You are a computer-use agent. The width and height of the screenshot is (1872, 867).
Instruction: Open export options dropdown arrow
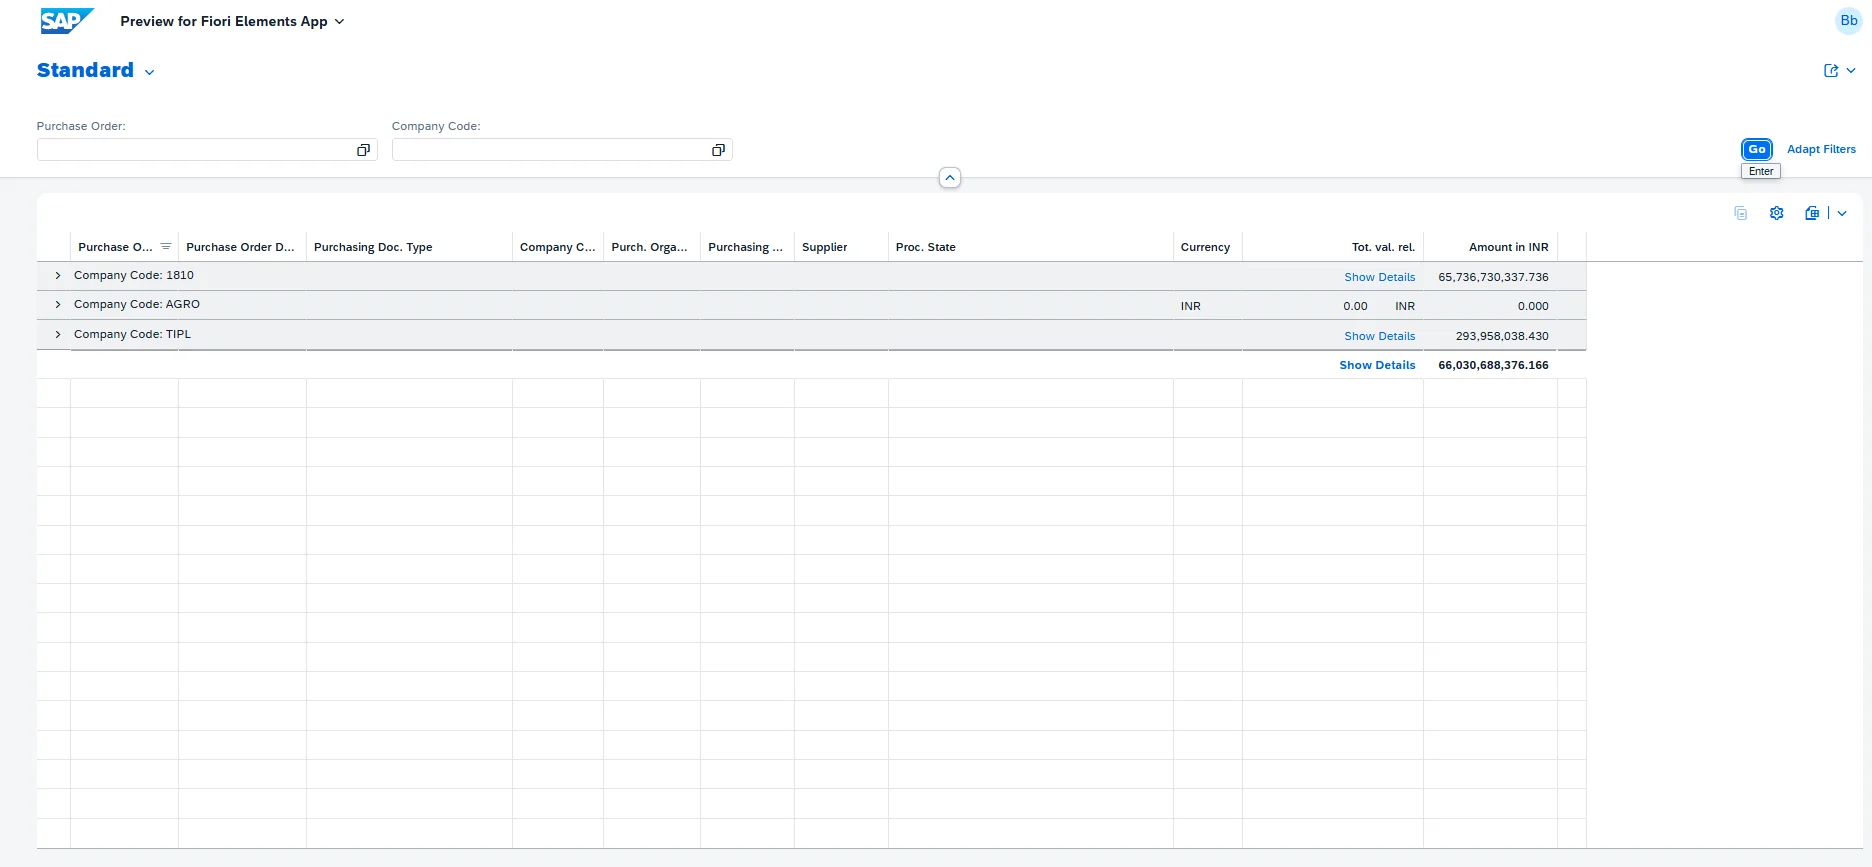pyautogui.click(x=1842, y=213)
